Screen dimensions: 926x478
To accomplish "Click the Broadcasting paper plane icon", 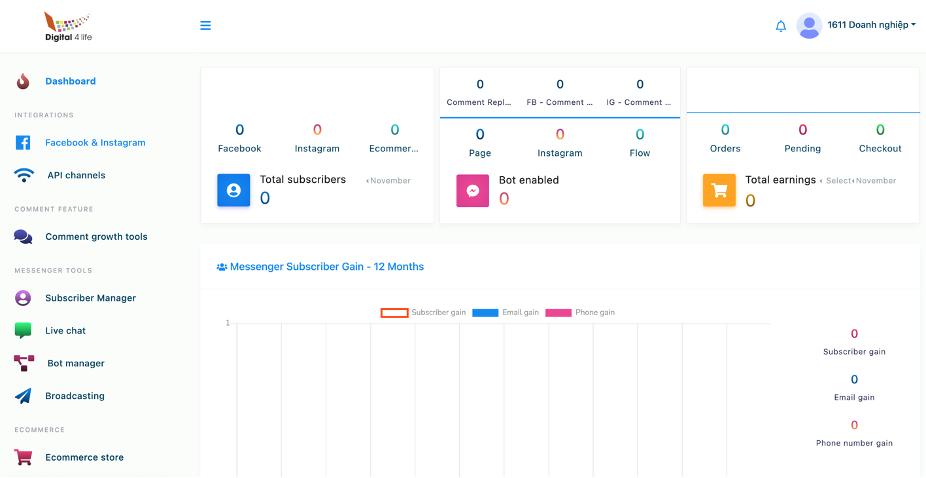I will 23,396.
